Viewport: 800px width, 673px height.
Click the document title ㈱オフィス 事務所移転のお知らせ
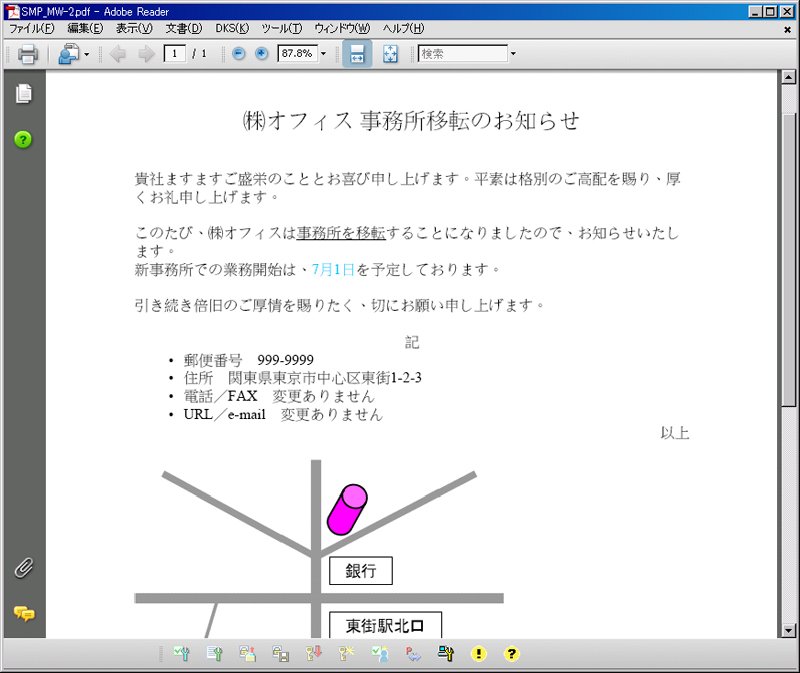point(411,120)
